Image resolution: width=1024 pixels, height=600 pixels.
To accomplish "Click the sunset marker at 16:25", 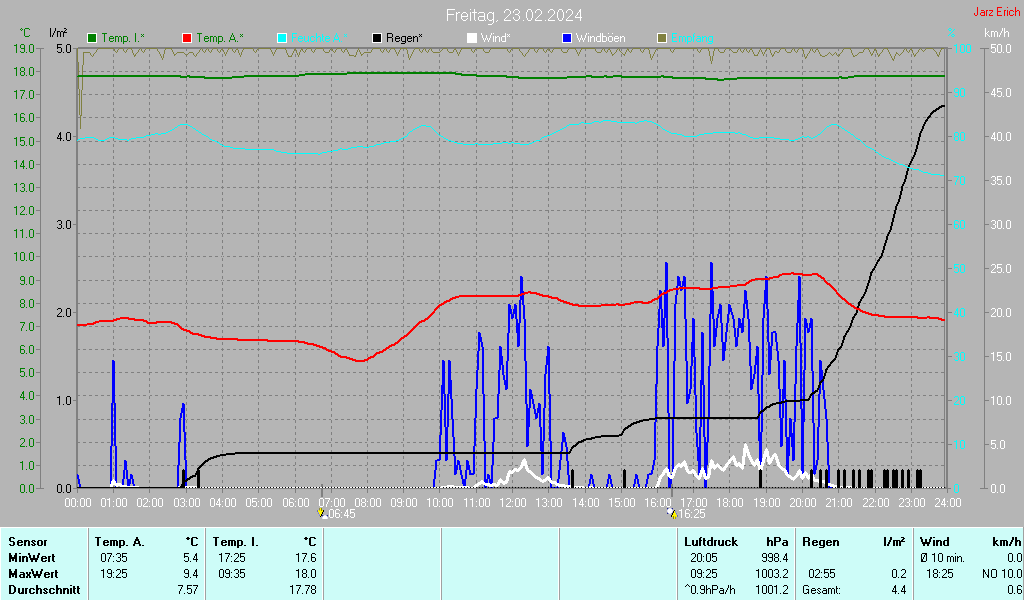I will pos(671,513).
